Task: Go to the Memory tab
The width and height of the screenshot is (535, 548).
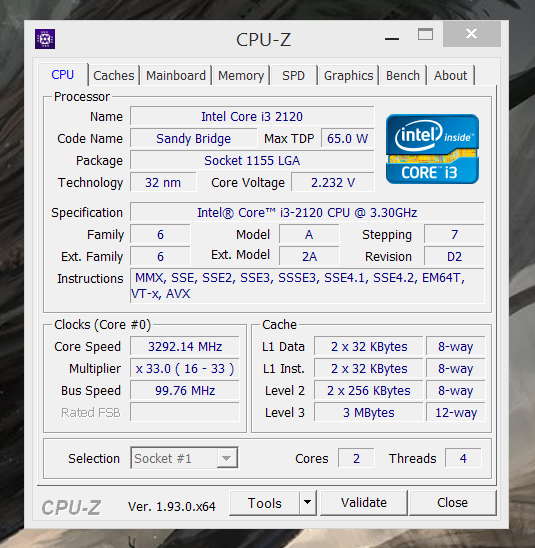Action: 241,75
